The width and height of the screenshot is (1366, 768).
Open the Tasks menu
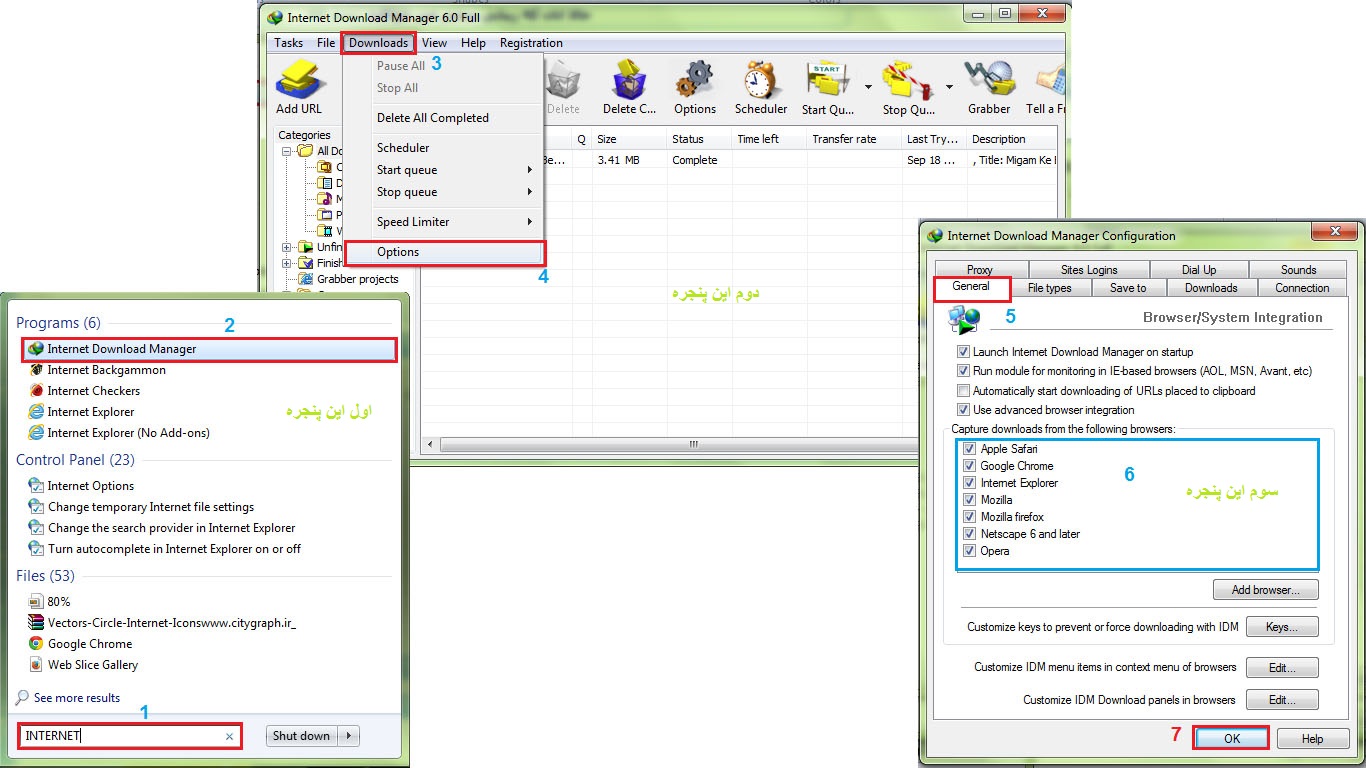point(289,43)
